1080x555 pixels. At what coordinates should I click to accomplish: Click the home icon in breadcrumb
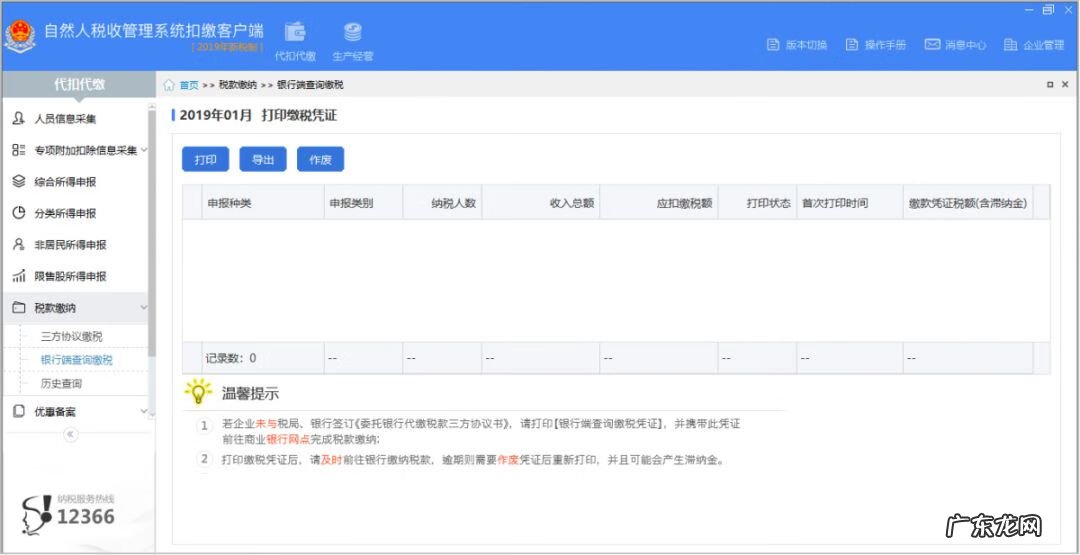pyautogui.click(x=169, y=85)
